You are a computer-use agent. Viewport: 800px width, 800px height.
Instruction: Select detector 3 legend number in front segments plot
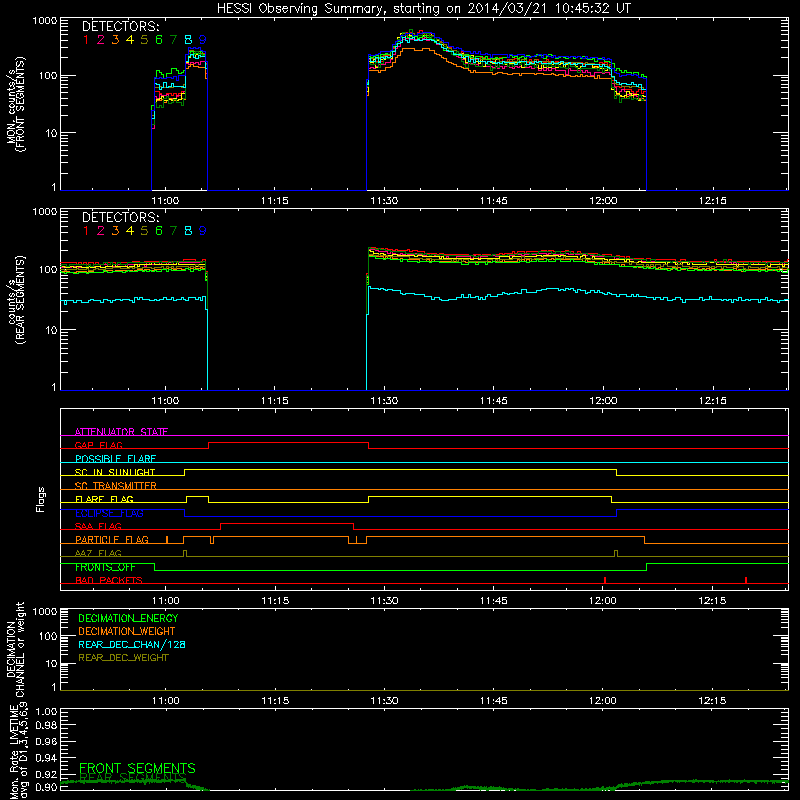115,40
